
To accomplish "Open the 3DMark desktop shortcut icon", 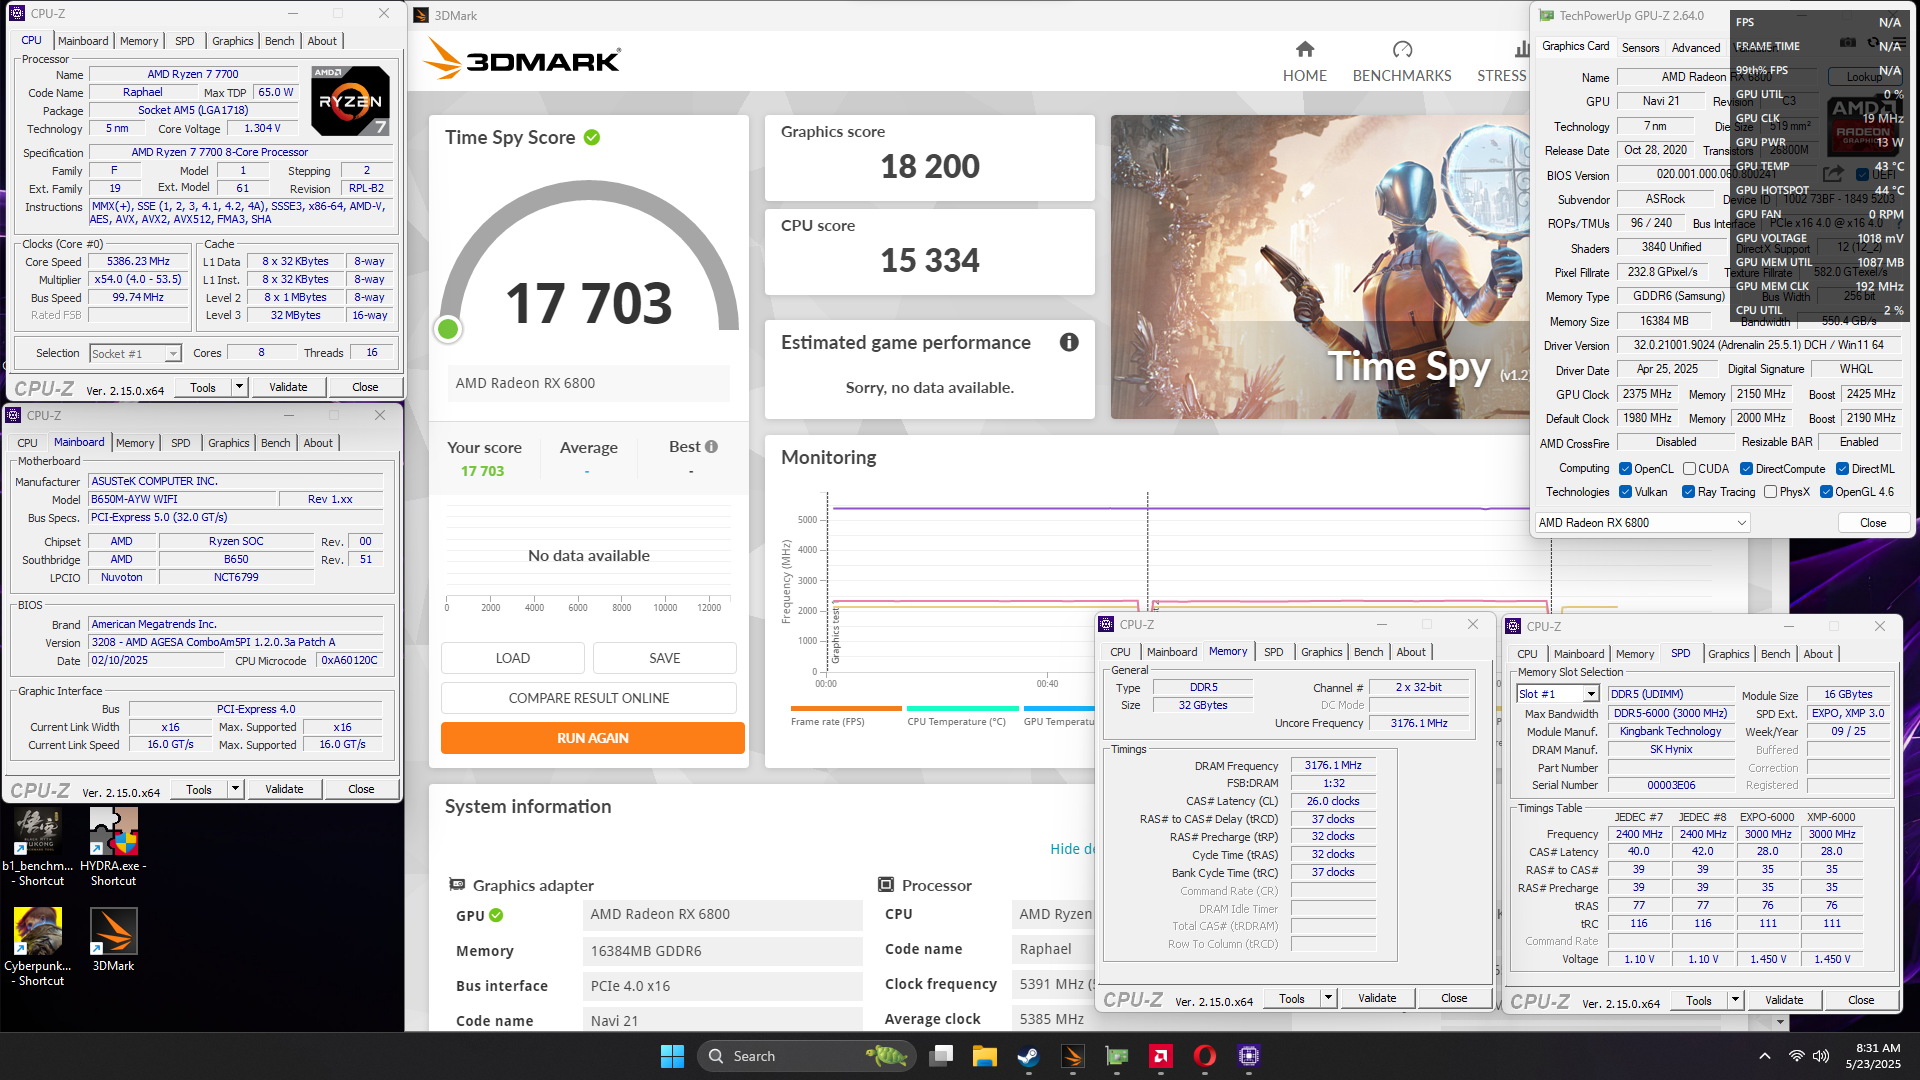I will (x=113, y=940).
